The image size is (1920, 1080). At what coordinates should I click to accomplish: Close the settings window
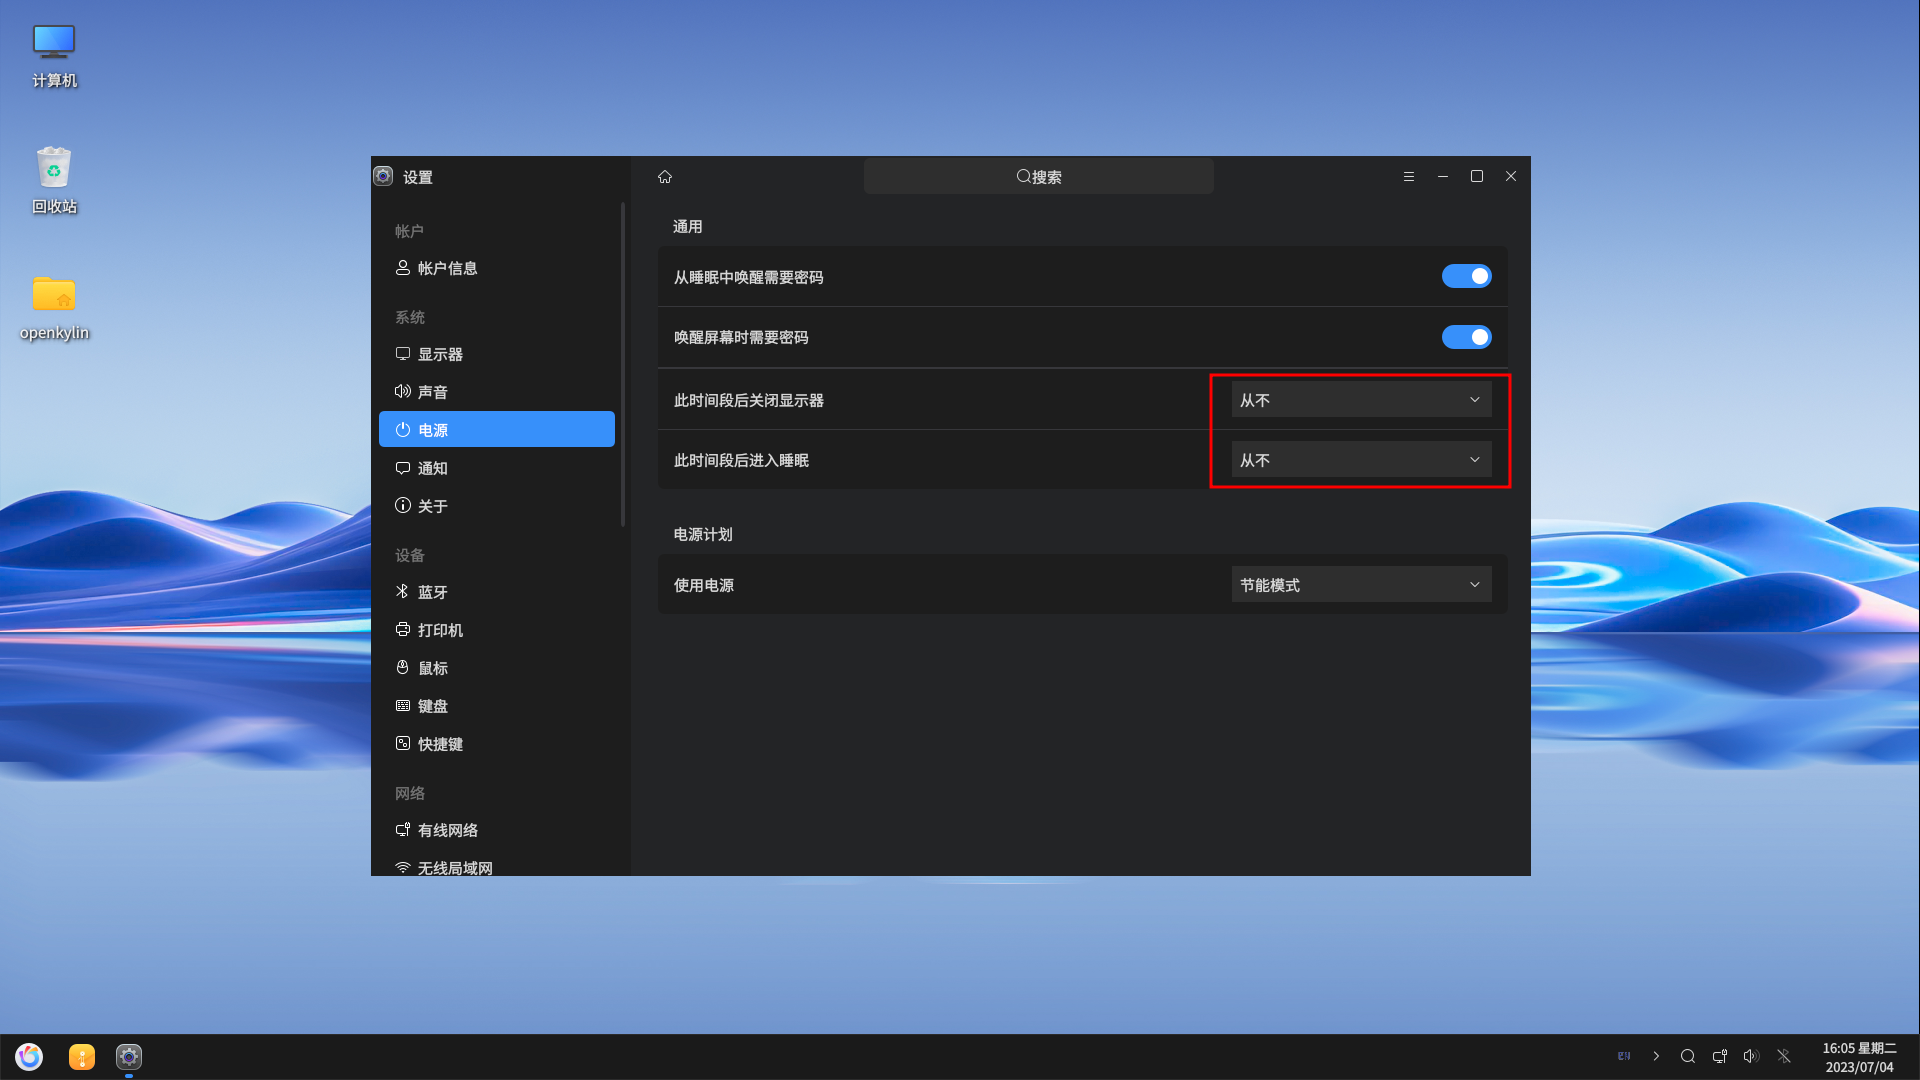pos(1511,177)
